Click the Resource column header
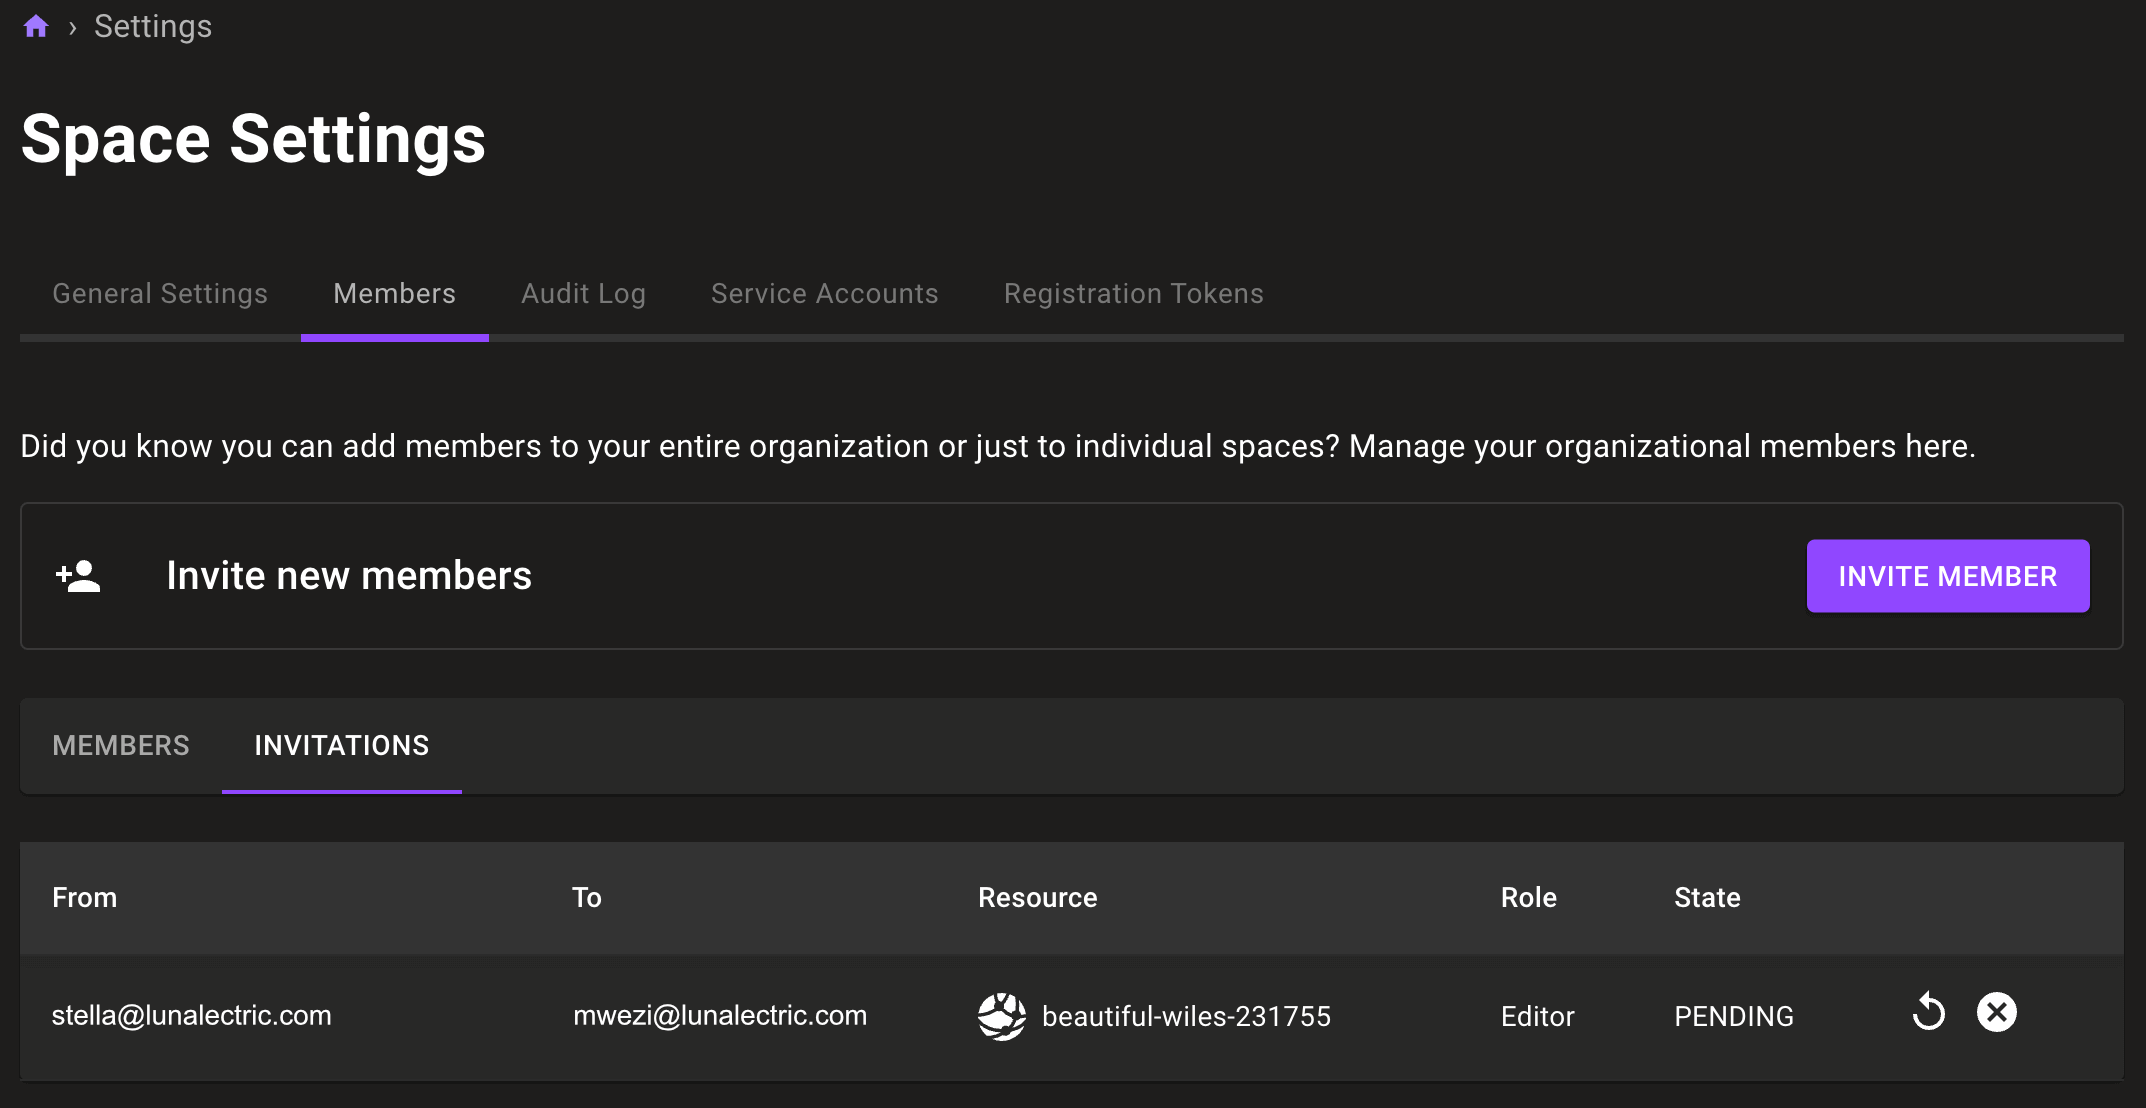Screen dimensions: 2146x1108 1037,898
